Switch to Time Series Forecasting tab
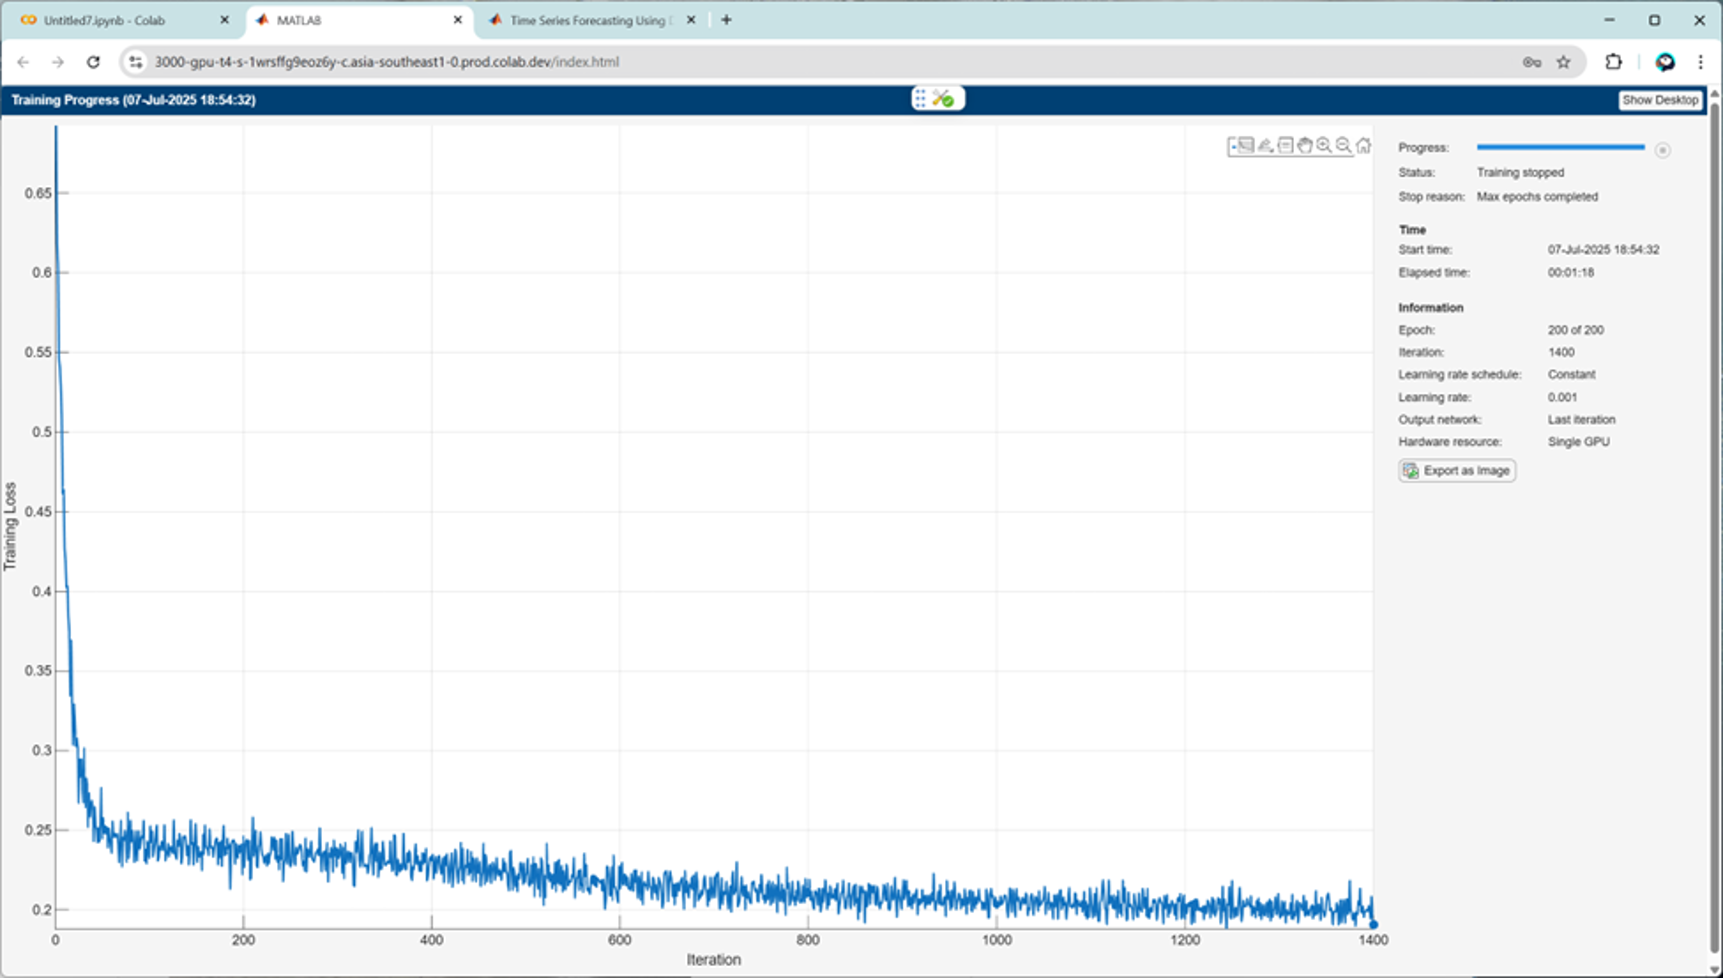 [590, 20]
